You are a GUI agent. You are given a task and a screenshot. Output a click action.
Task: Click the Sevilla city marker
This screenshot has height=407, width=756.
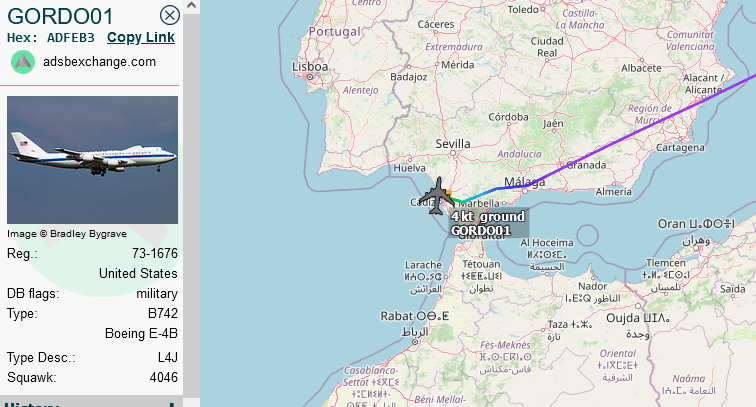(453, 153)
